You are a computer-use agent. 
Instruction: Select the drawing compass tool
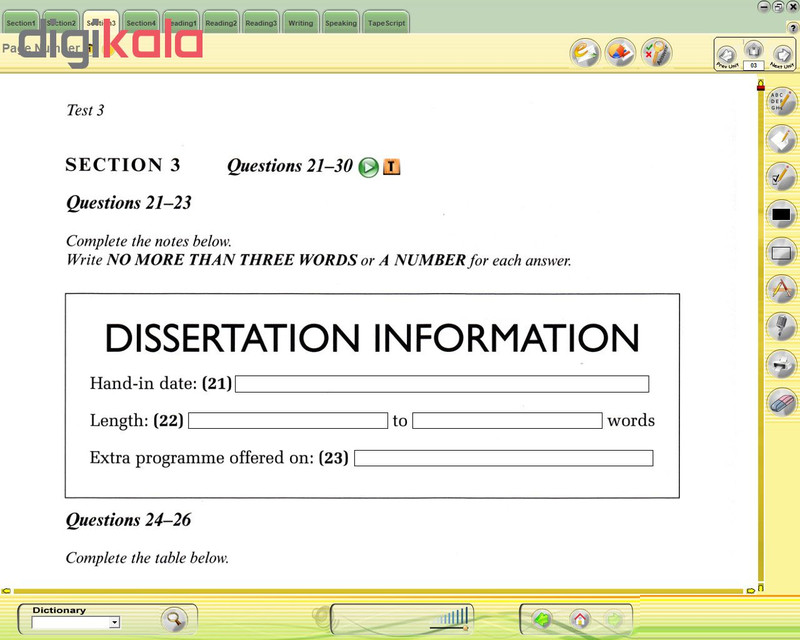click(781, 289)
